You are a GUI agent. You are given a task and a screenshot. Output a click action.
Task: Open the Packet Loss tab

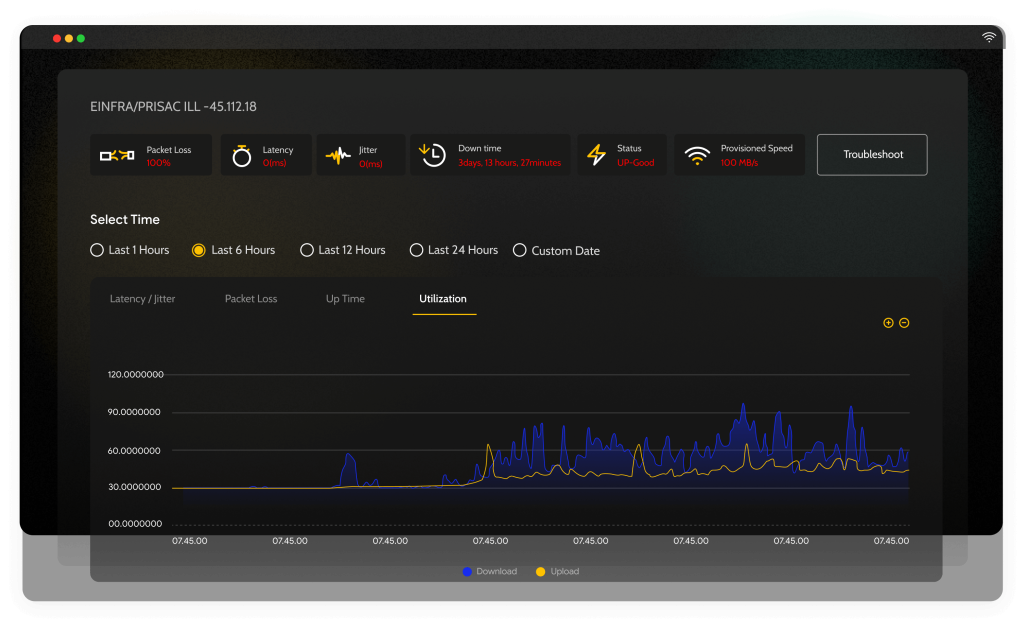[251, 298]
